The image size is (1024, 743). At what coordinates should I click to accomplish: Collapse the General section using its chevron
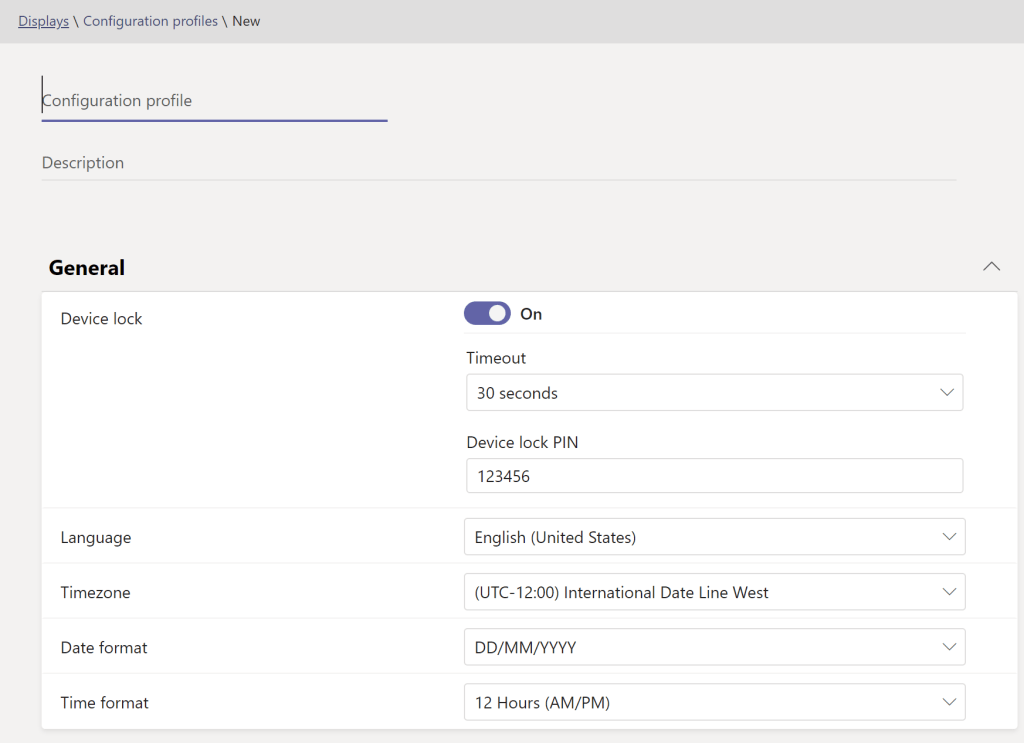click(991, 267)
